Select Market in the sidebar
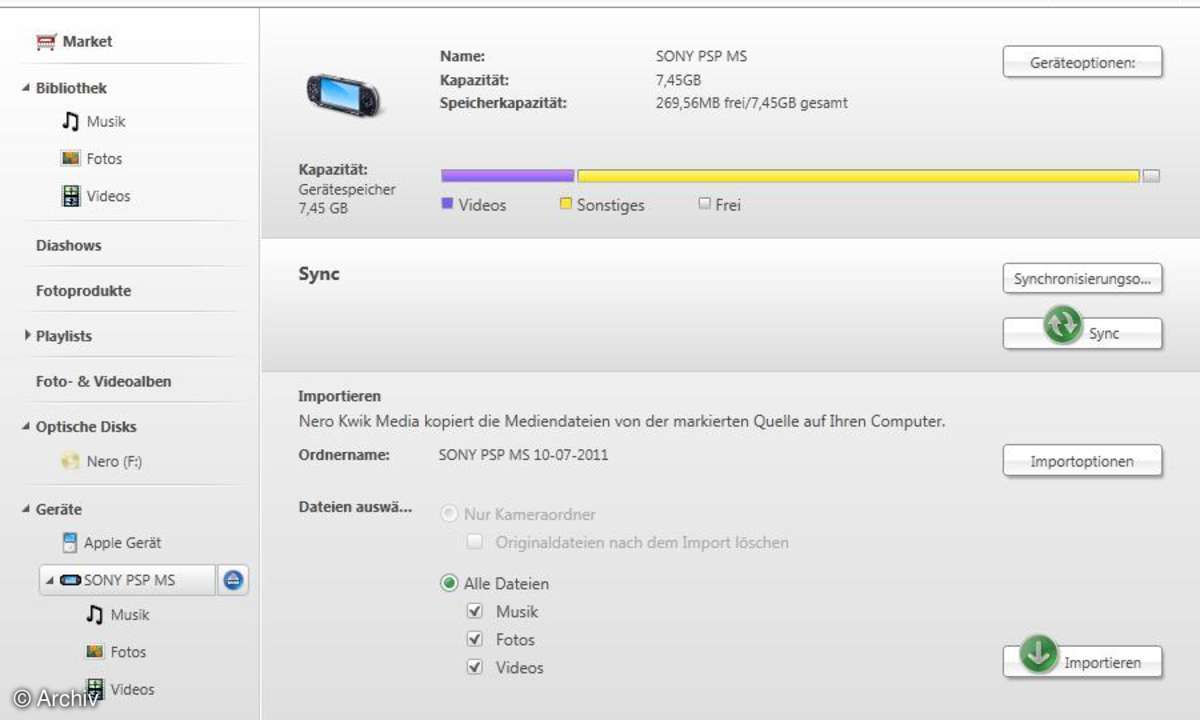 (87, 42)
